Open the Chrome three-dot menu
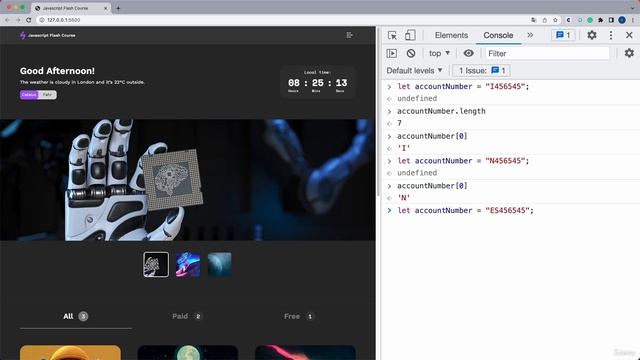640x360 pixels. pyautogui.click(x=633, y=20)
